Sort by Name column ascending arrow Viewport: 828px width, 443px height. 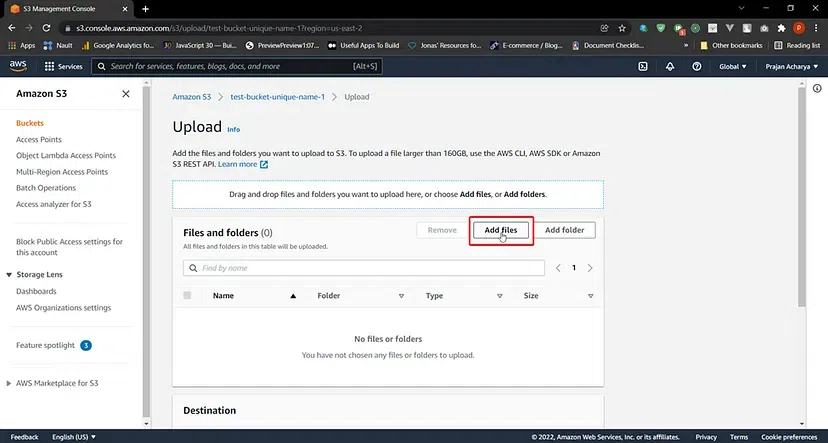click(293, 296)
